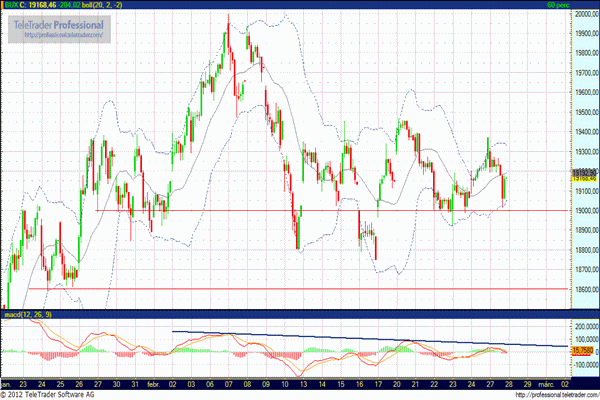Click date 16 on the time axis

coord(359,384)
